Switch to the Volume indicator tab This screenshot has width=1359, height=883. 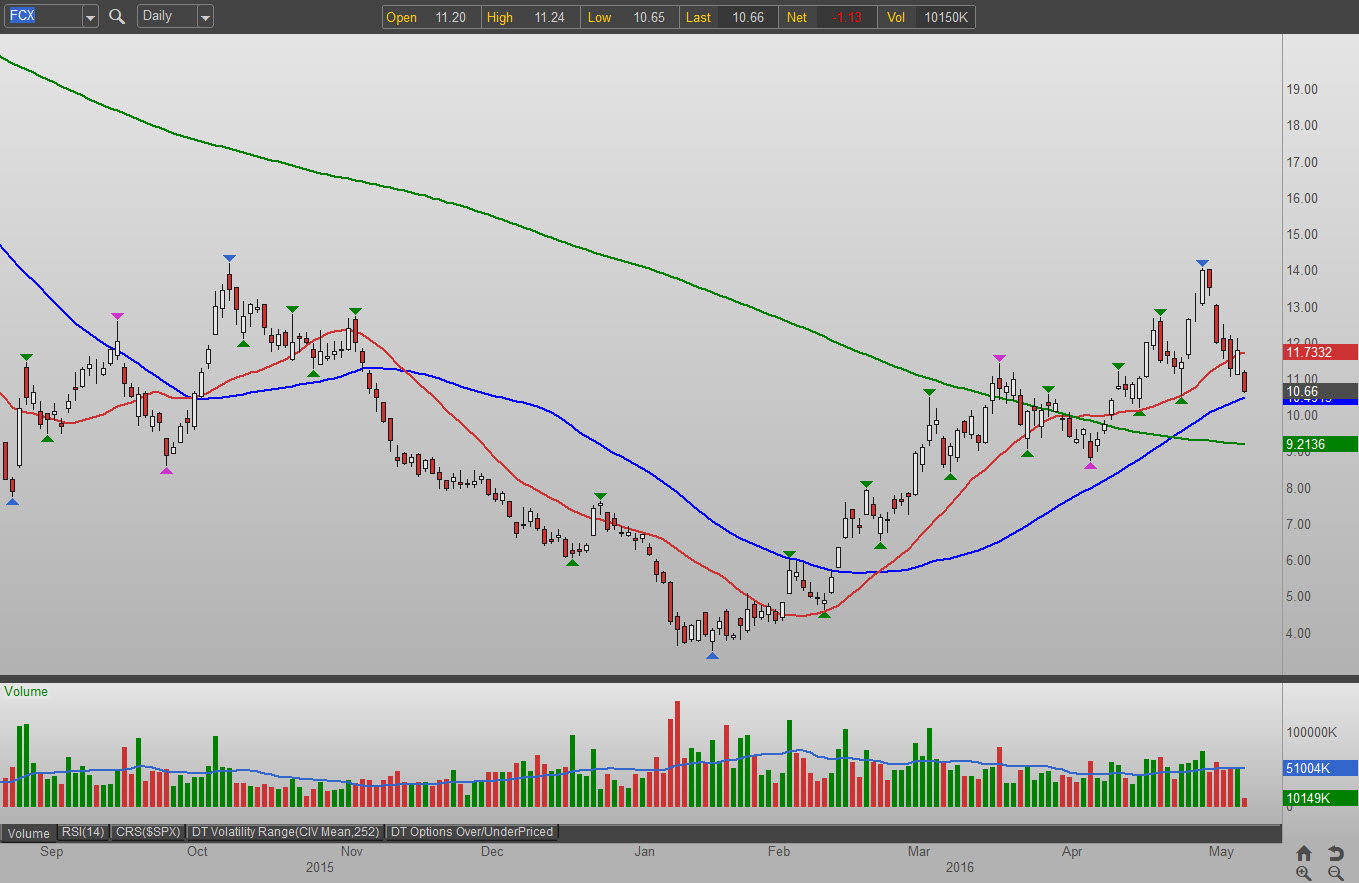[29, 833]
